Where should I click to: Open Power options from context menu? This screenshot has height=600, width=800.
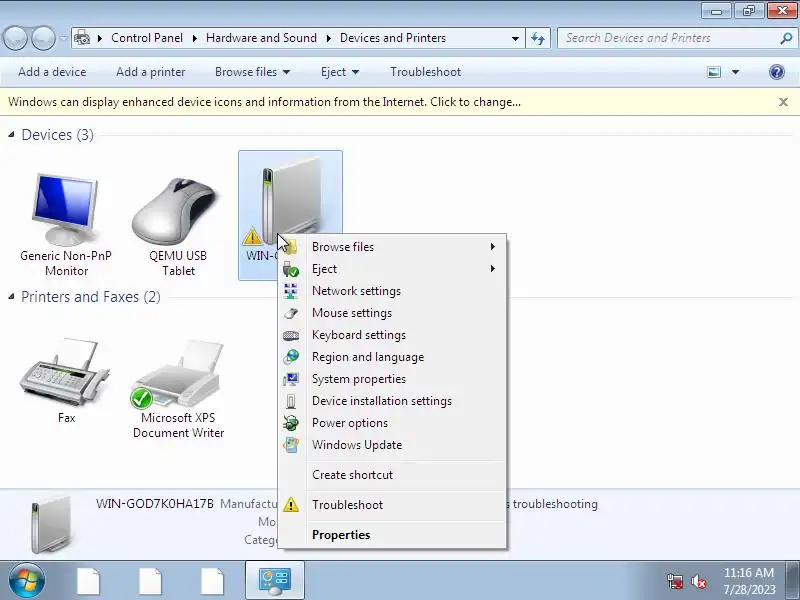392,422
